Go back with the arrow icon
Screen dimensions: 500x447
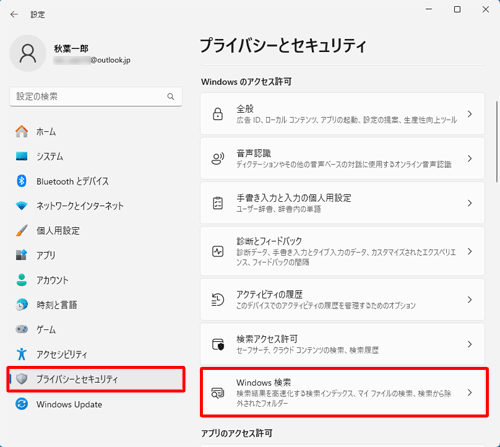[x=14, y=14]
